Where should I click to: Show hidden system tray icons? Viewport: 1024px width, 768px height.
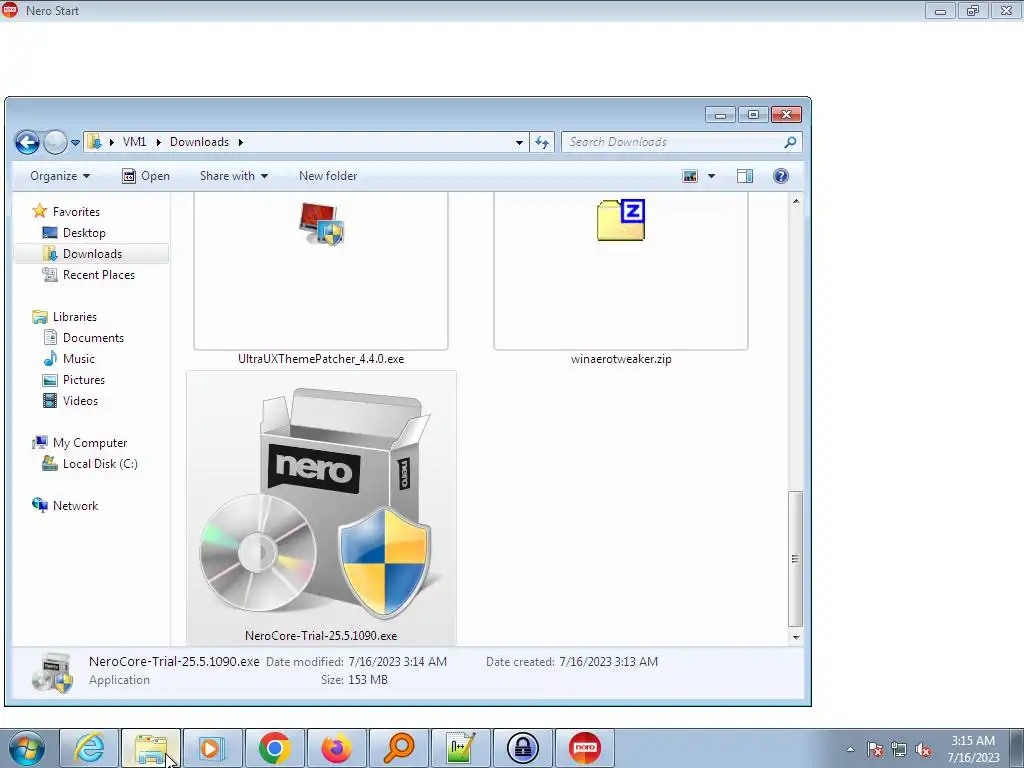coord(850,749)
